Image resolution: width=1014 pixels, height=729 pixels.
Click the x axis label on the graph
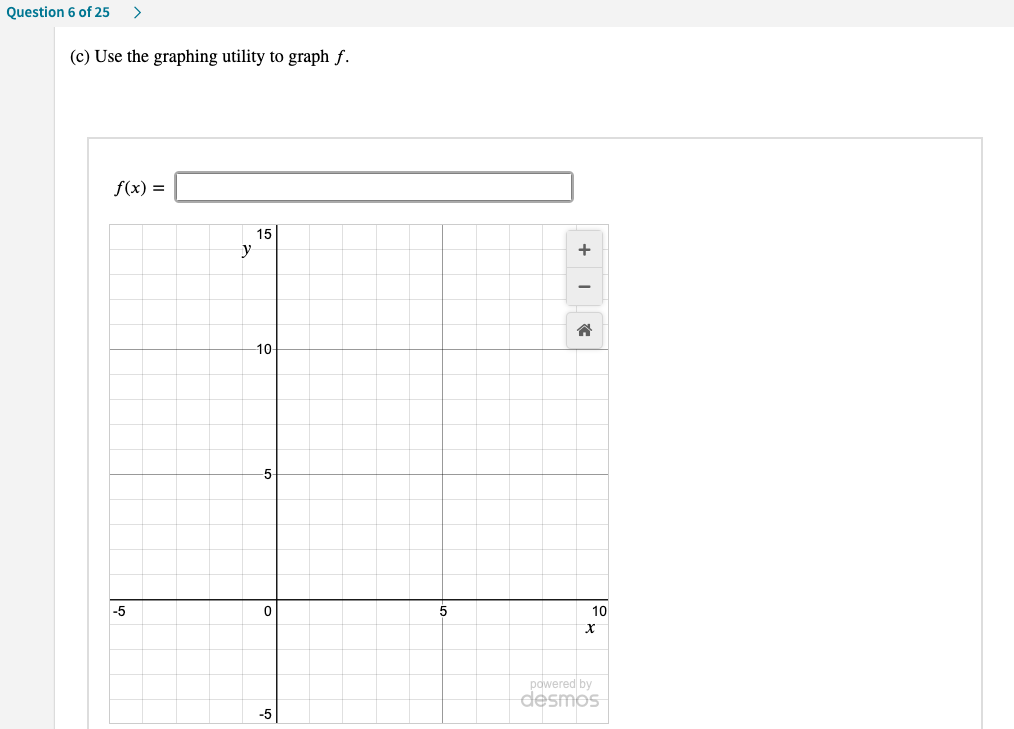click(591, 627)
